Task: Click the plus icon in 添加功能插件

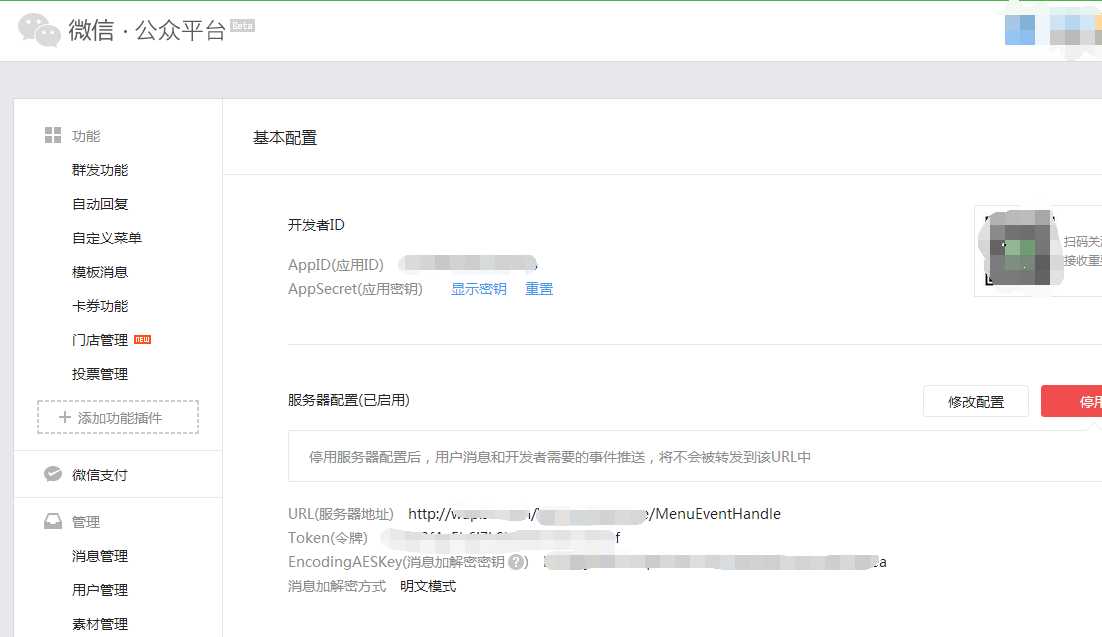Action: (65, 417)
